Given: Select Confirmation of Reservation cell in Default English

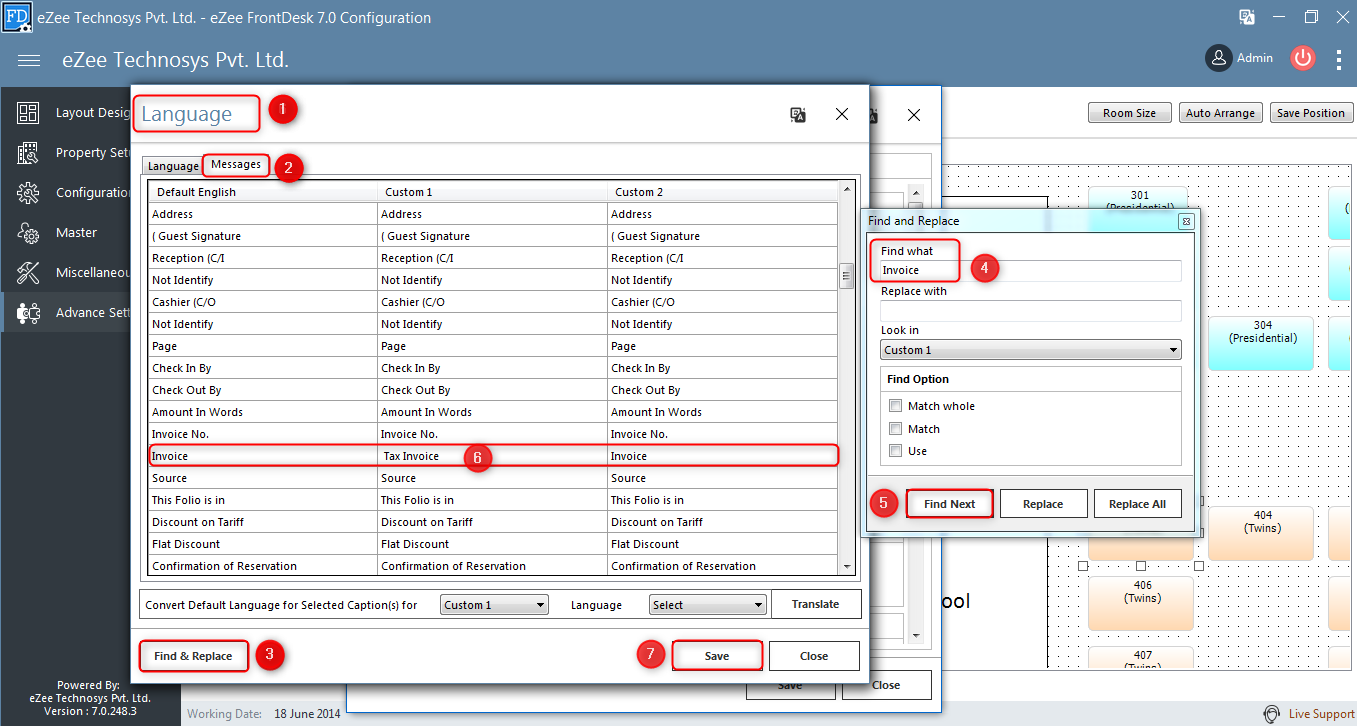Looking at the screenshot, I should point(263,566).
